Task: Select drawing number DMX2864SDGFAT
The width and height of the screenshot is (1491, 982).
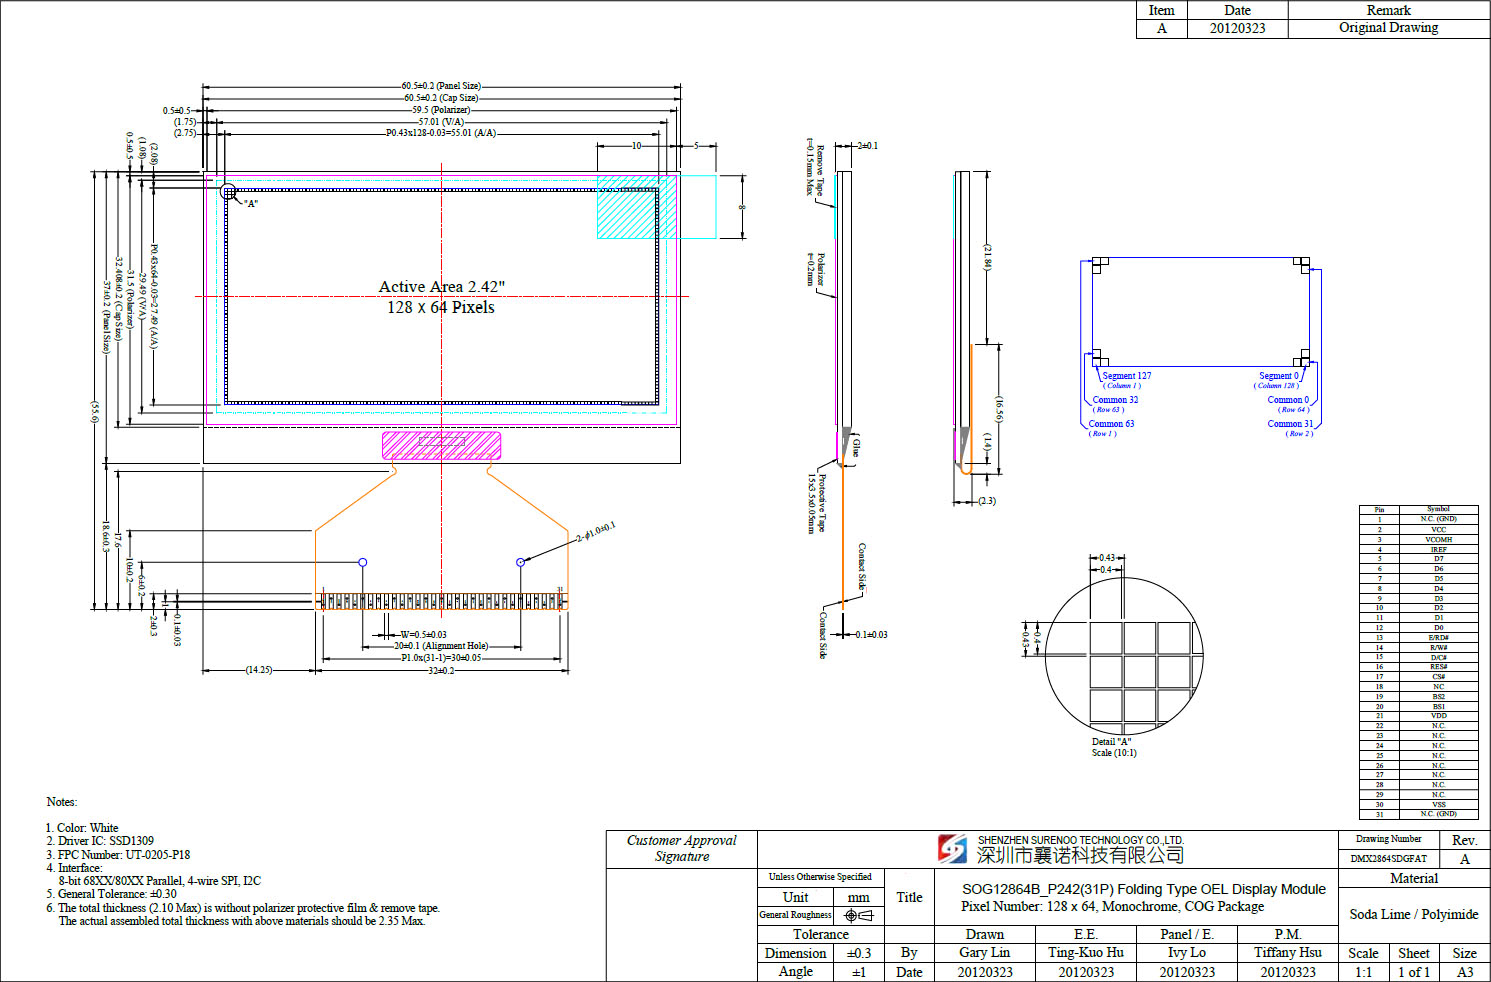Action: [1388, 859]
